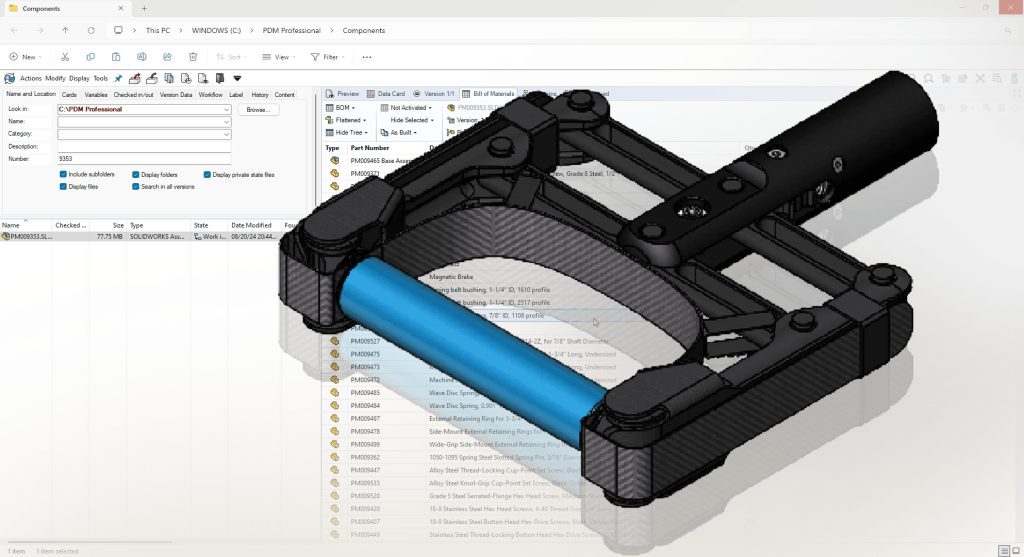Open the Display menu

79,78
